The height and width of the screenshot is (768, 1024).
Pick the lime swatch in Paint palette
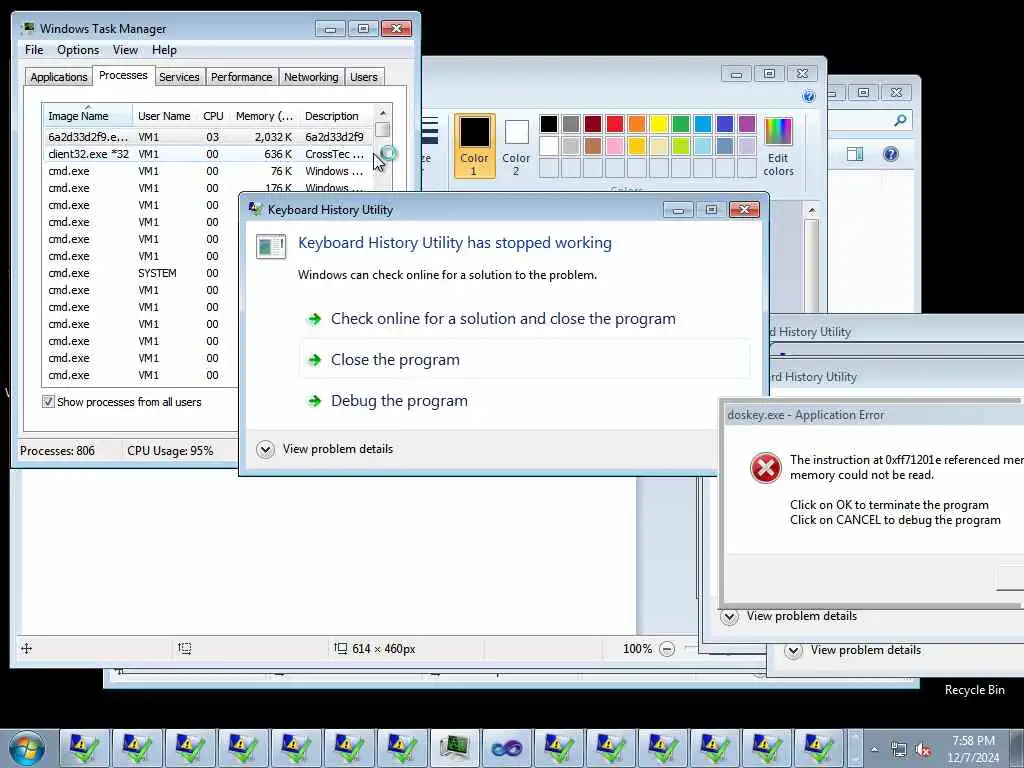coord(680,146)
